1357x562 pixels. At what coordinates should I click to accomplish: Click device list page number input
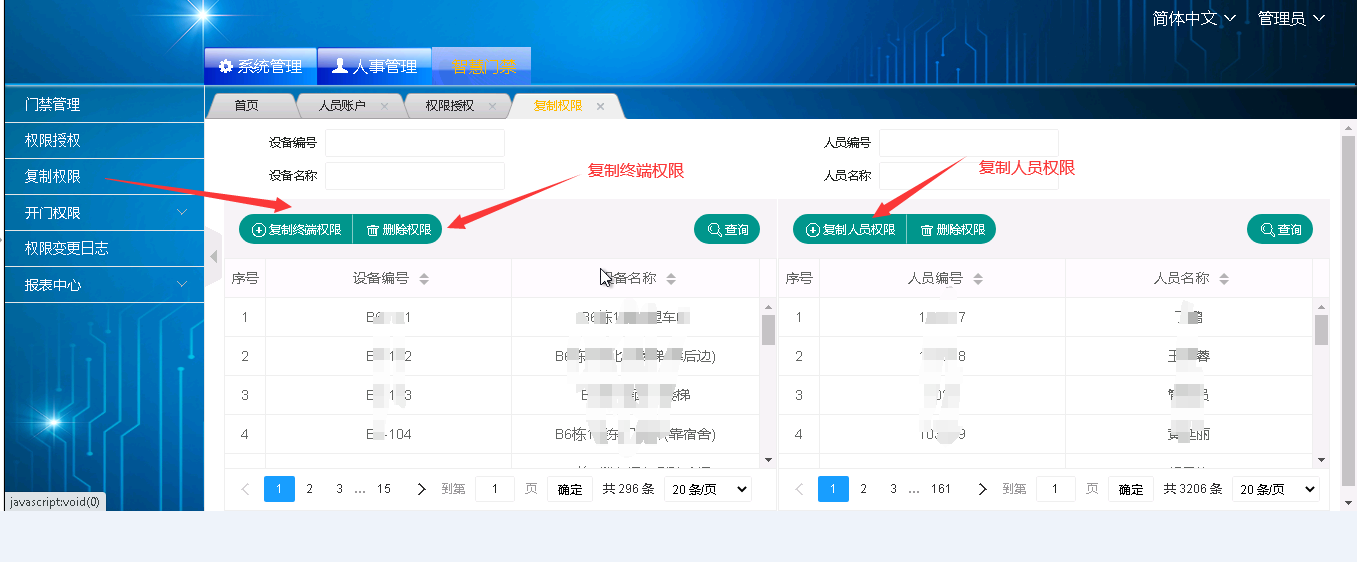coord(495,489)
